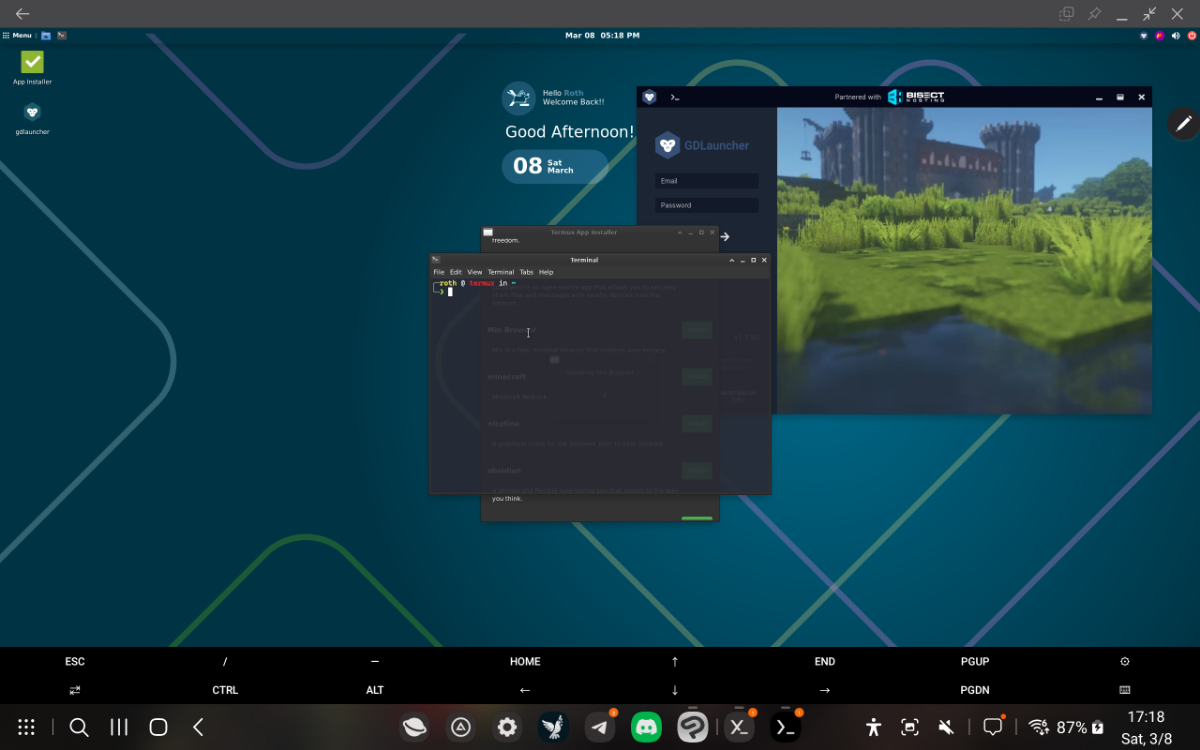Tap the PGDN extra key

pos(975,690)
